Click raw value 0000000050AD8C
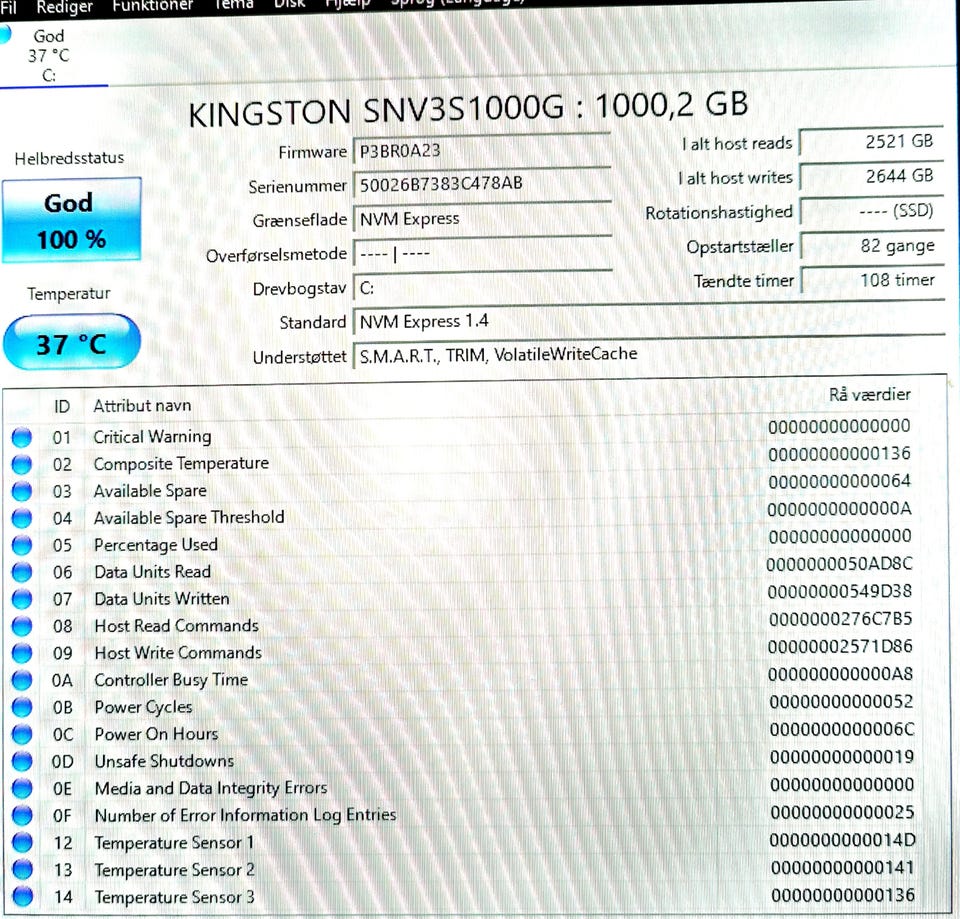 pyautogui.click(x=839, y=564)
